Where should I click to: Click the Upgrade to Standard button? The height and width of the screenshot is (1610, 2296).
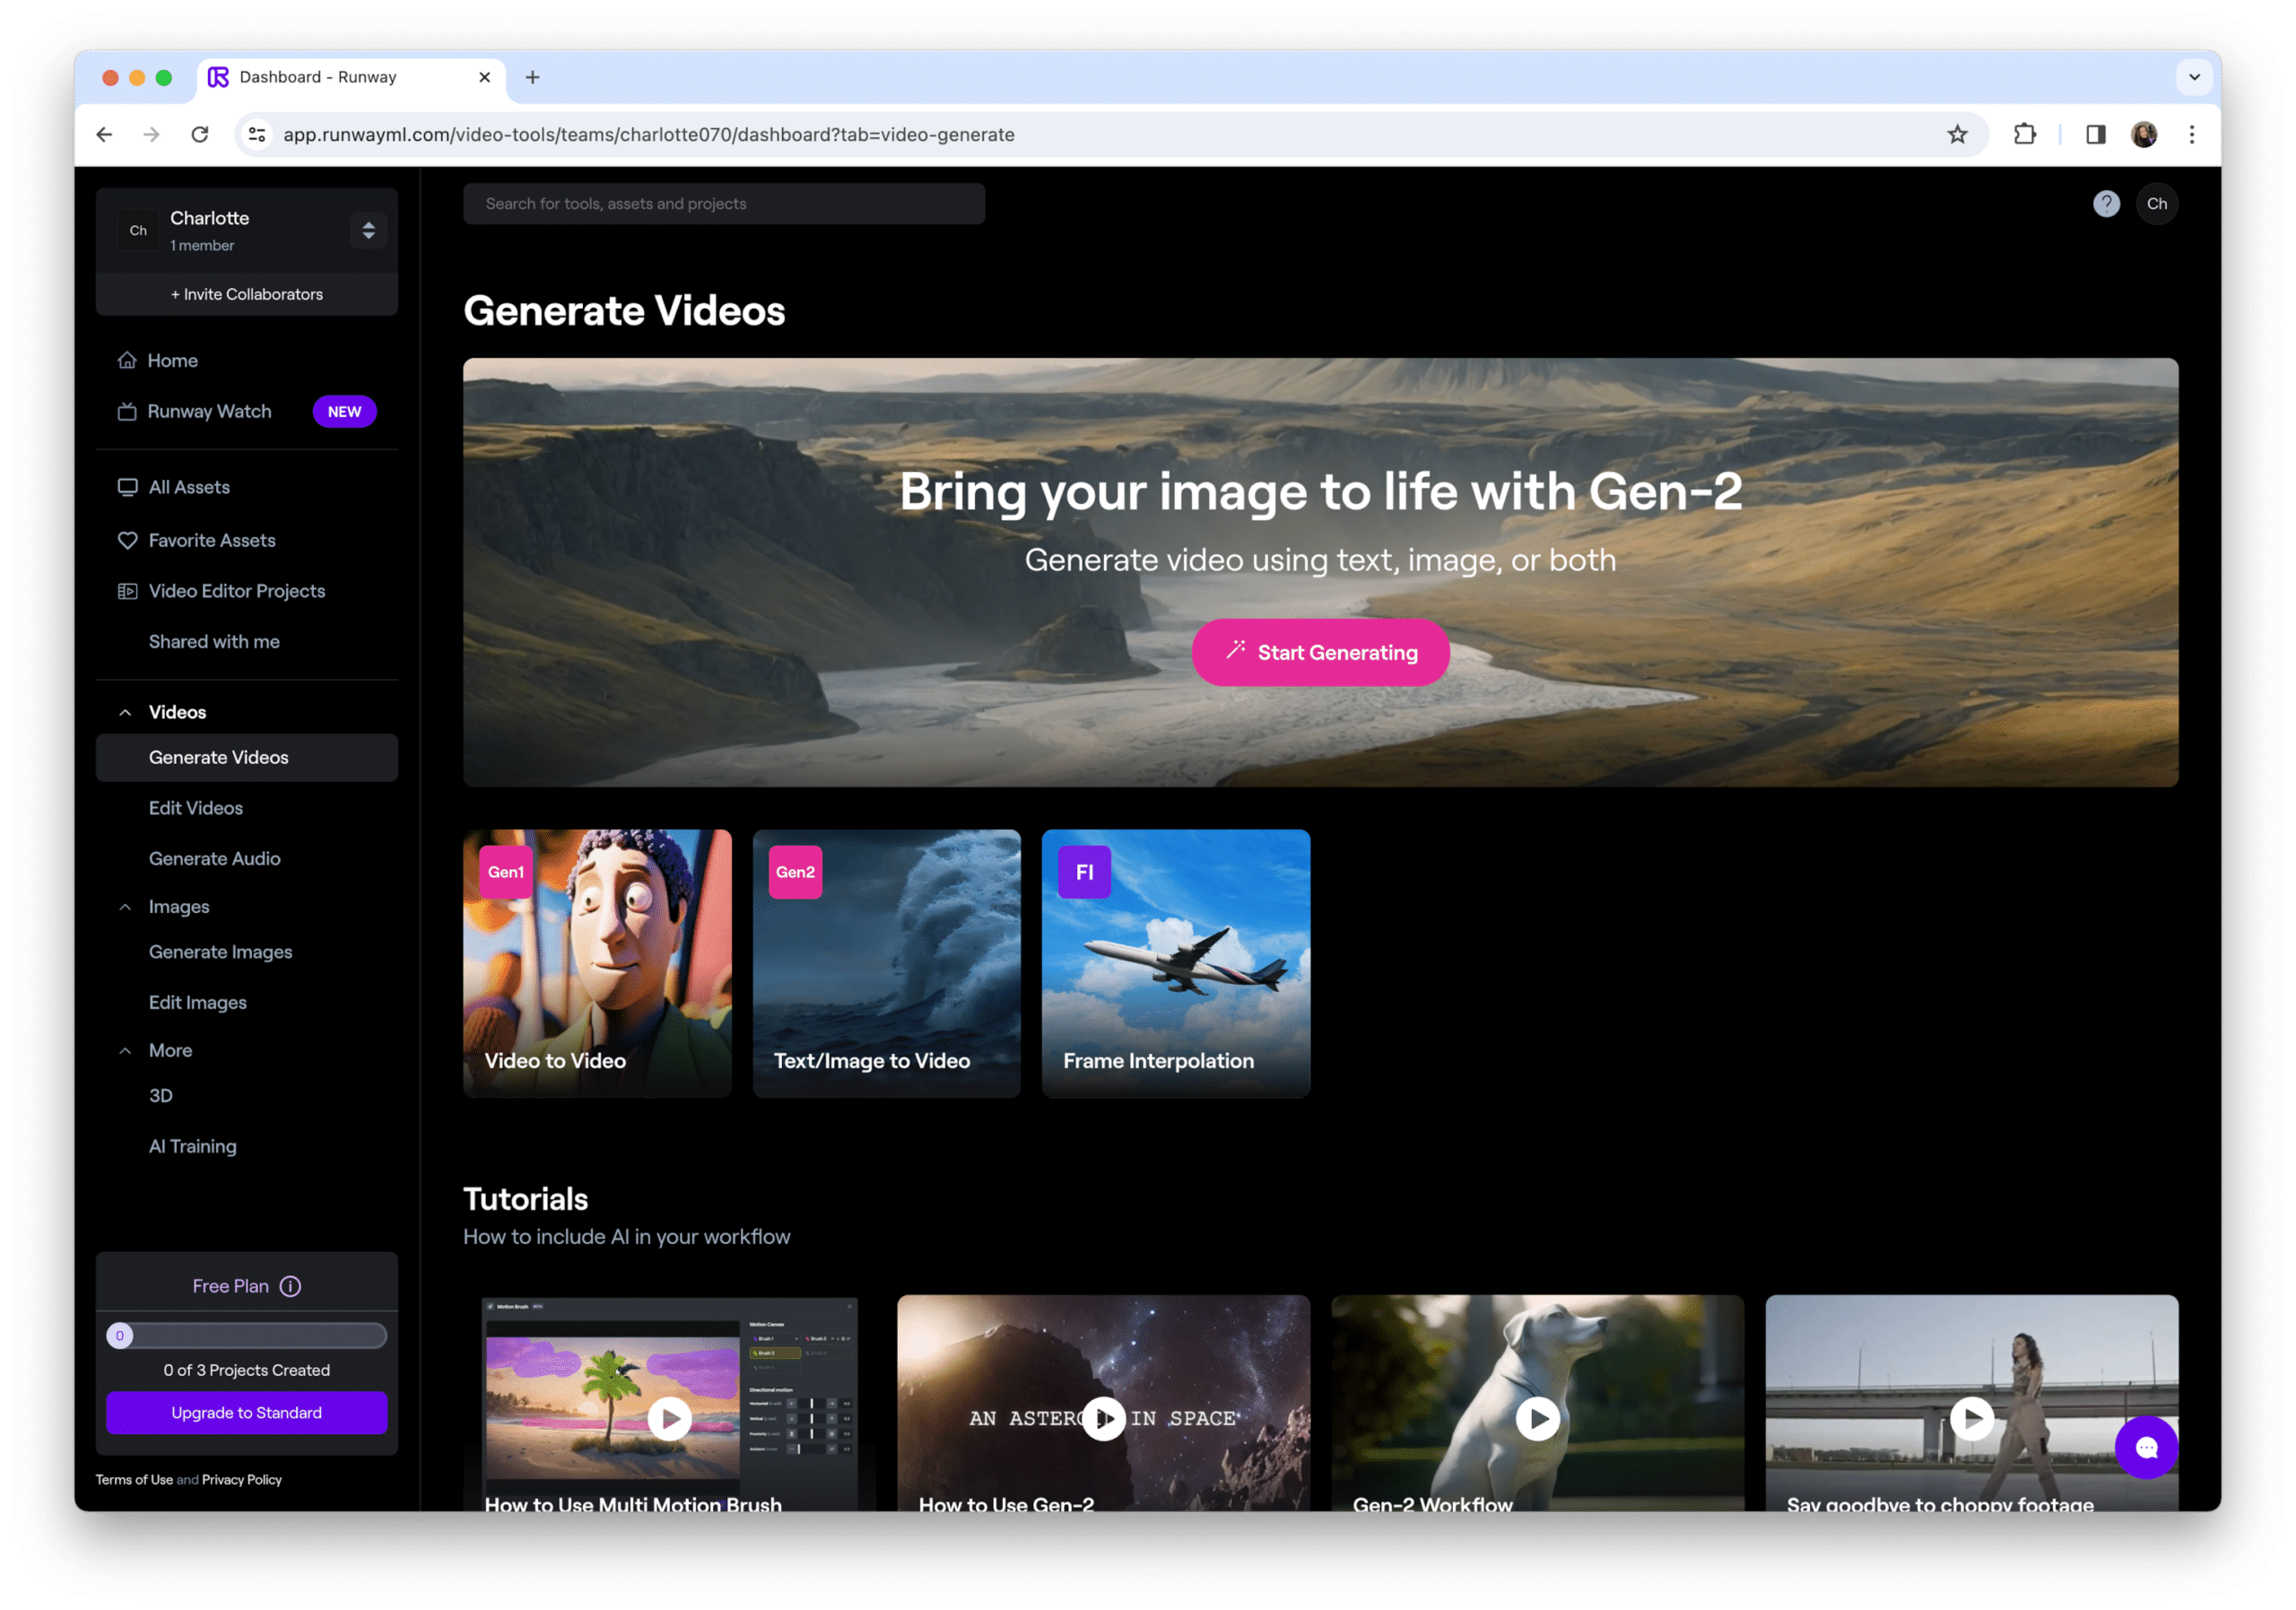click(246, 1413)
